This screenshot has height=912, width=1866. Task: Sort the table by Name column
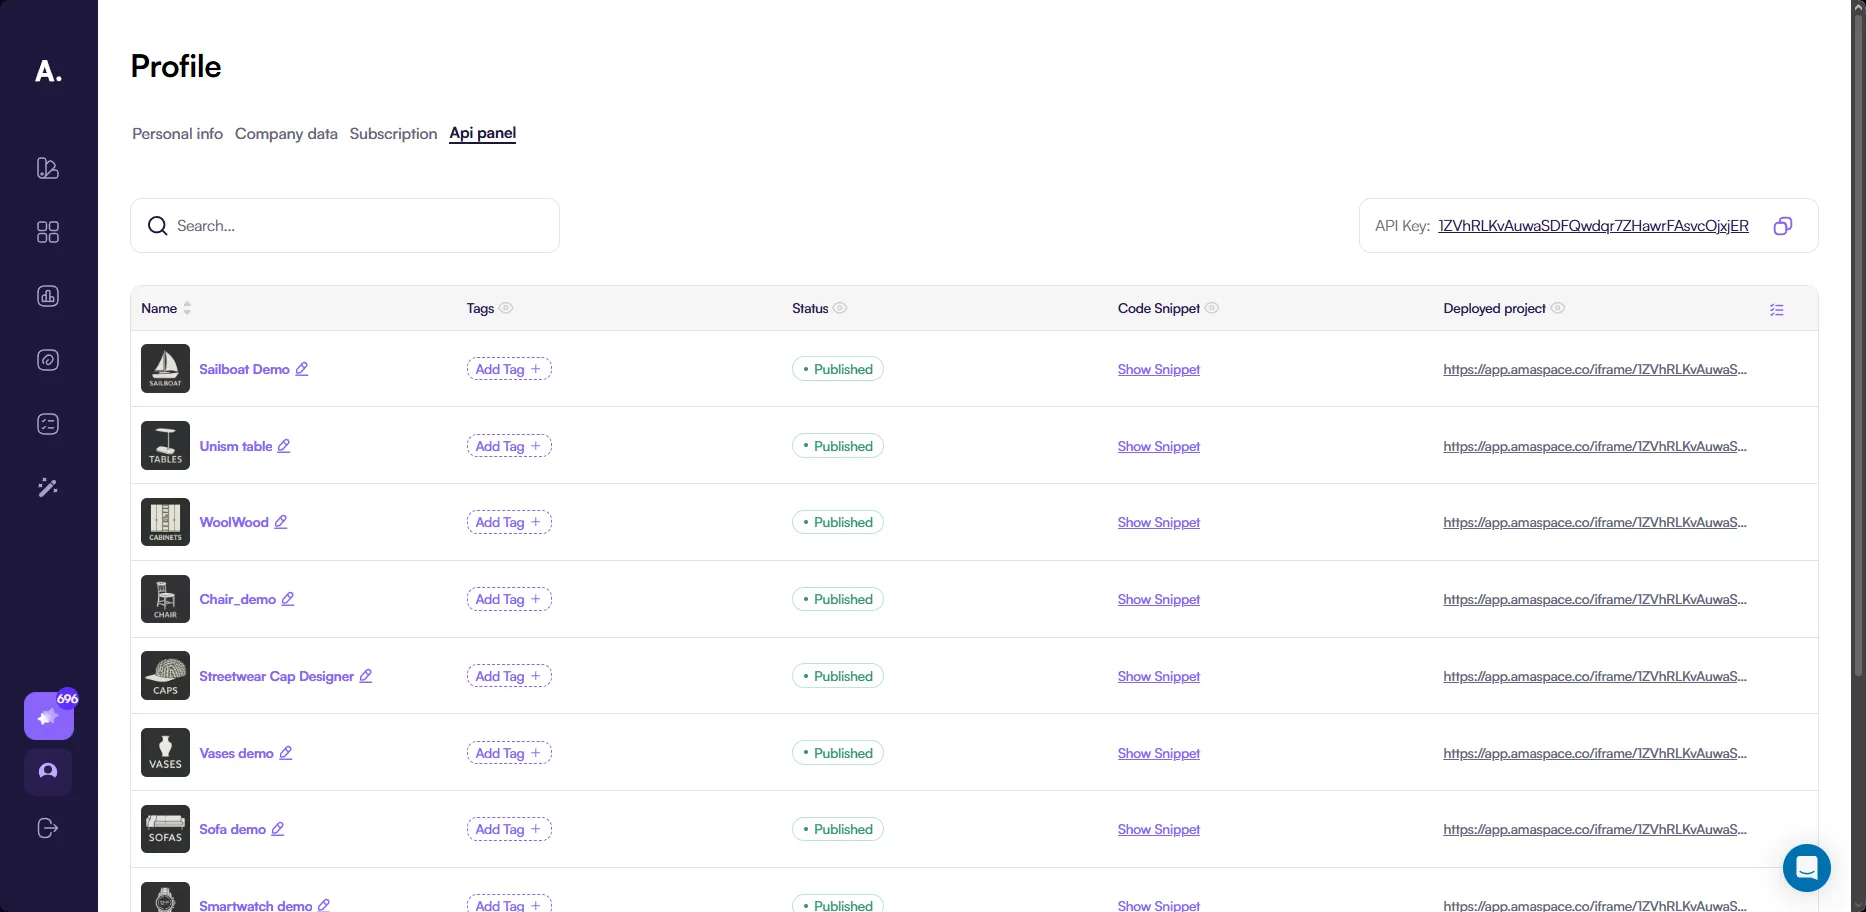click(187, 308)
